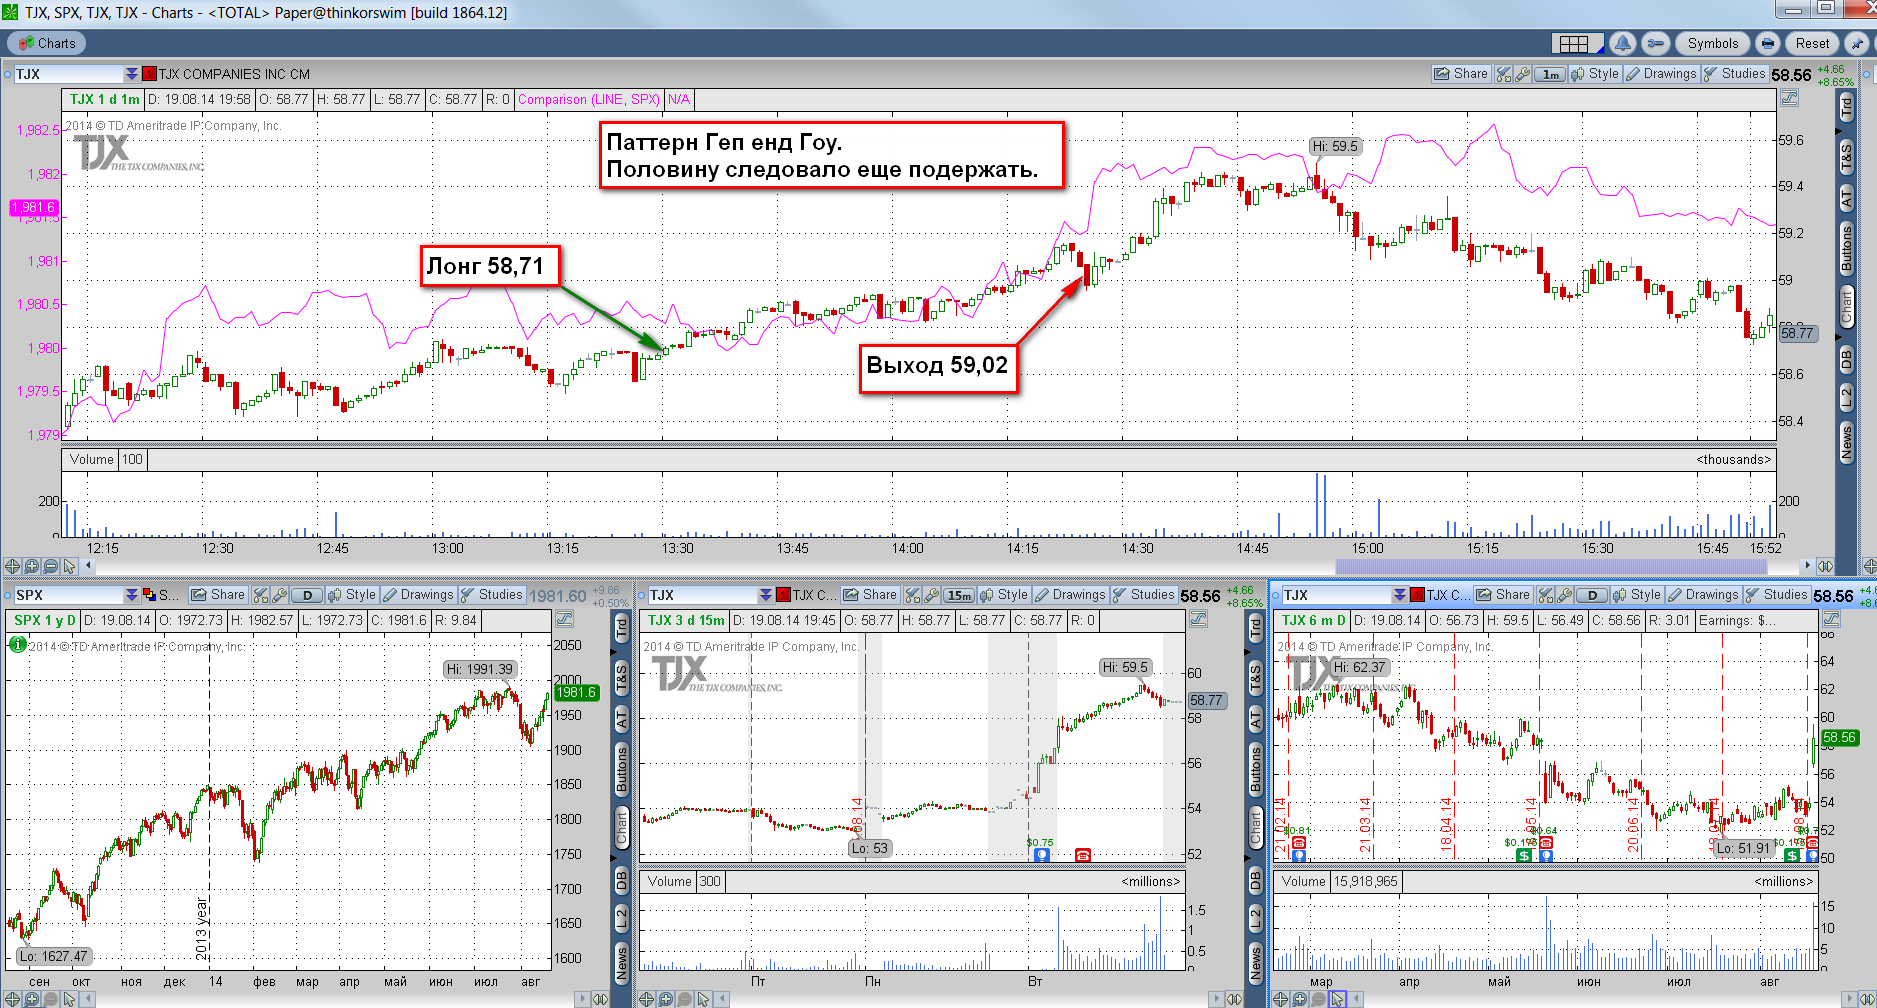This screenshot has width=1877, height=1008.
Task: Open Studies menu on TJX 15m chart
Action: click(1143, 595)
